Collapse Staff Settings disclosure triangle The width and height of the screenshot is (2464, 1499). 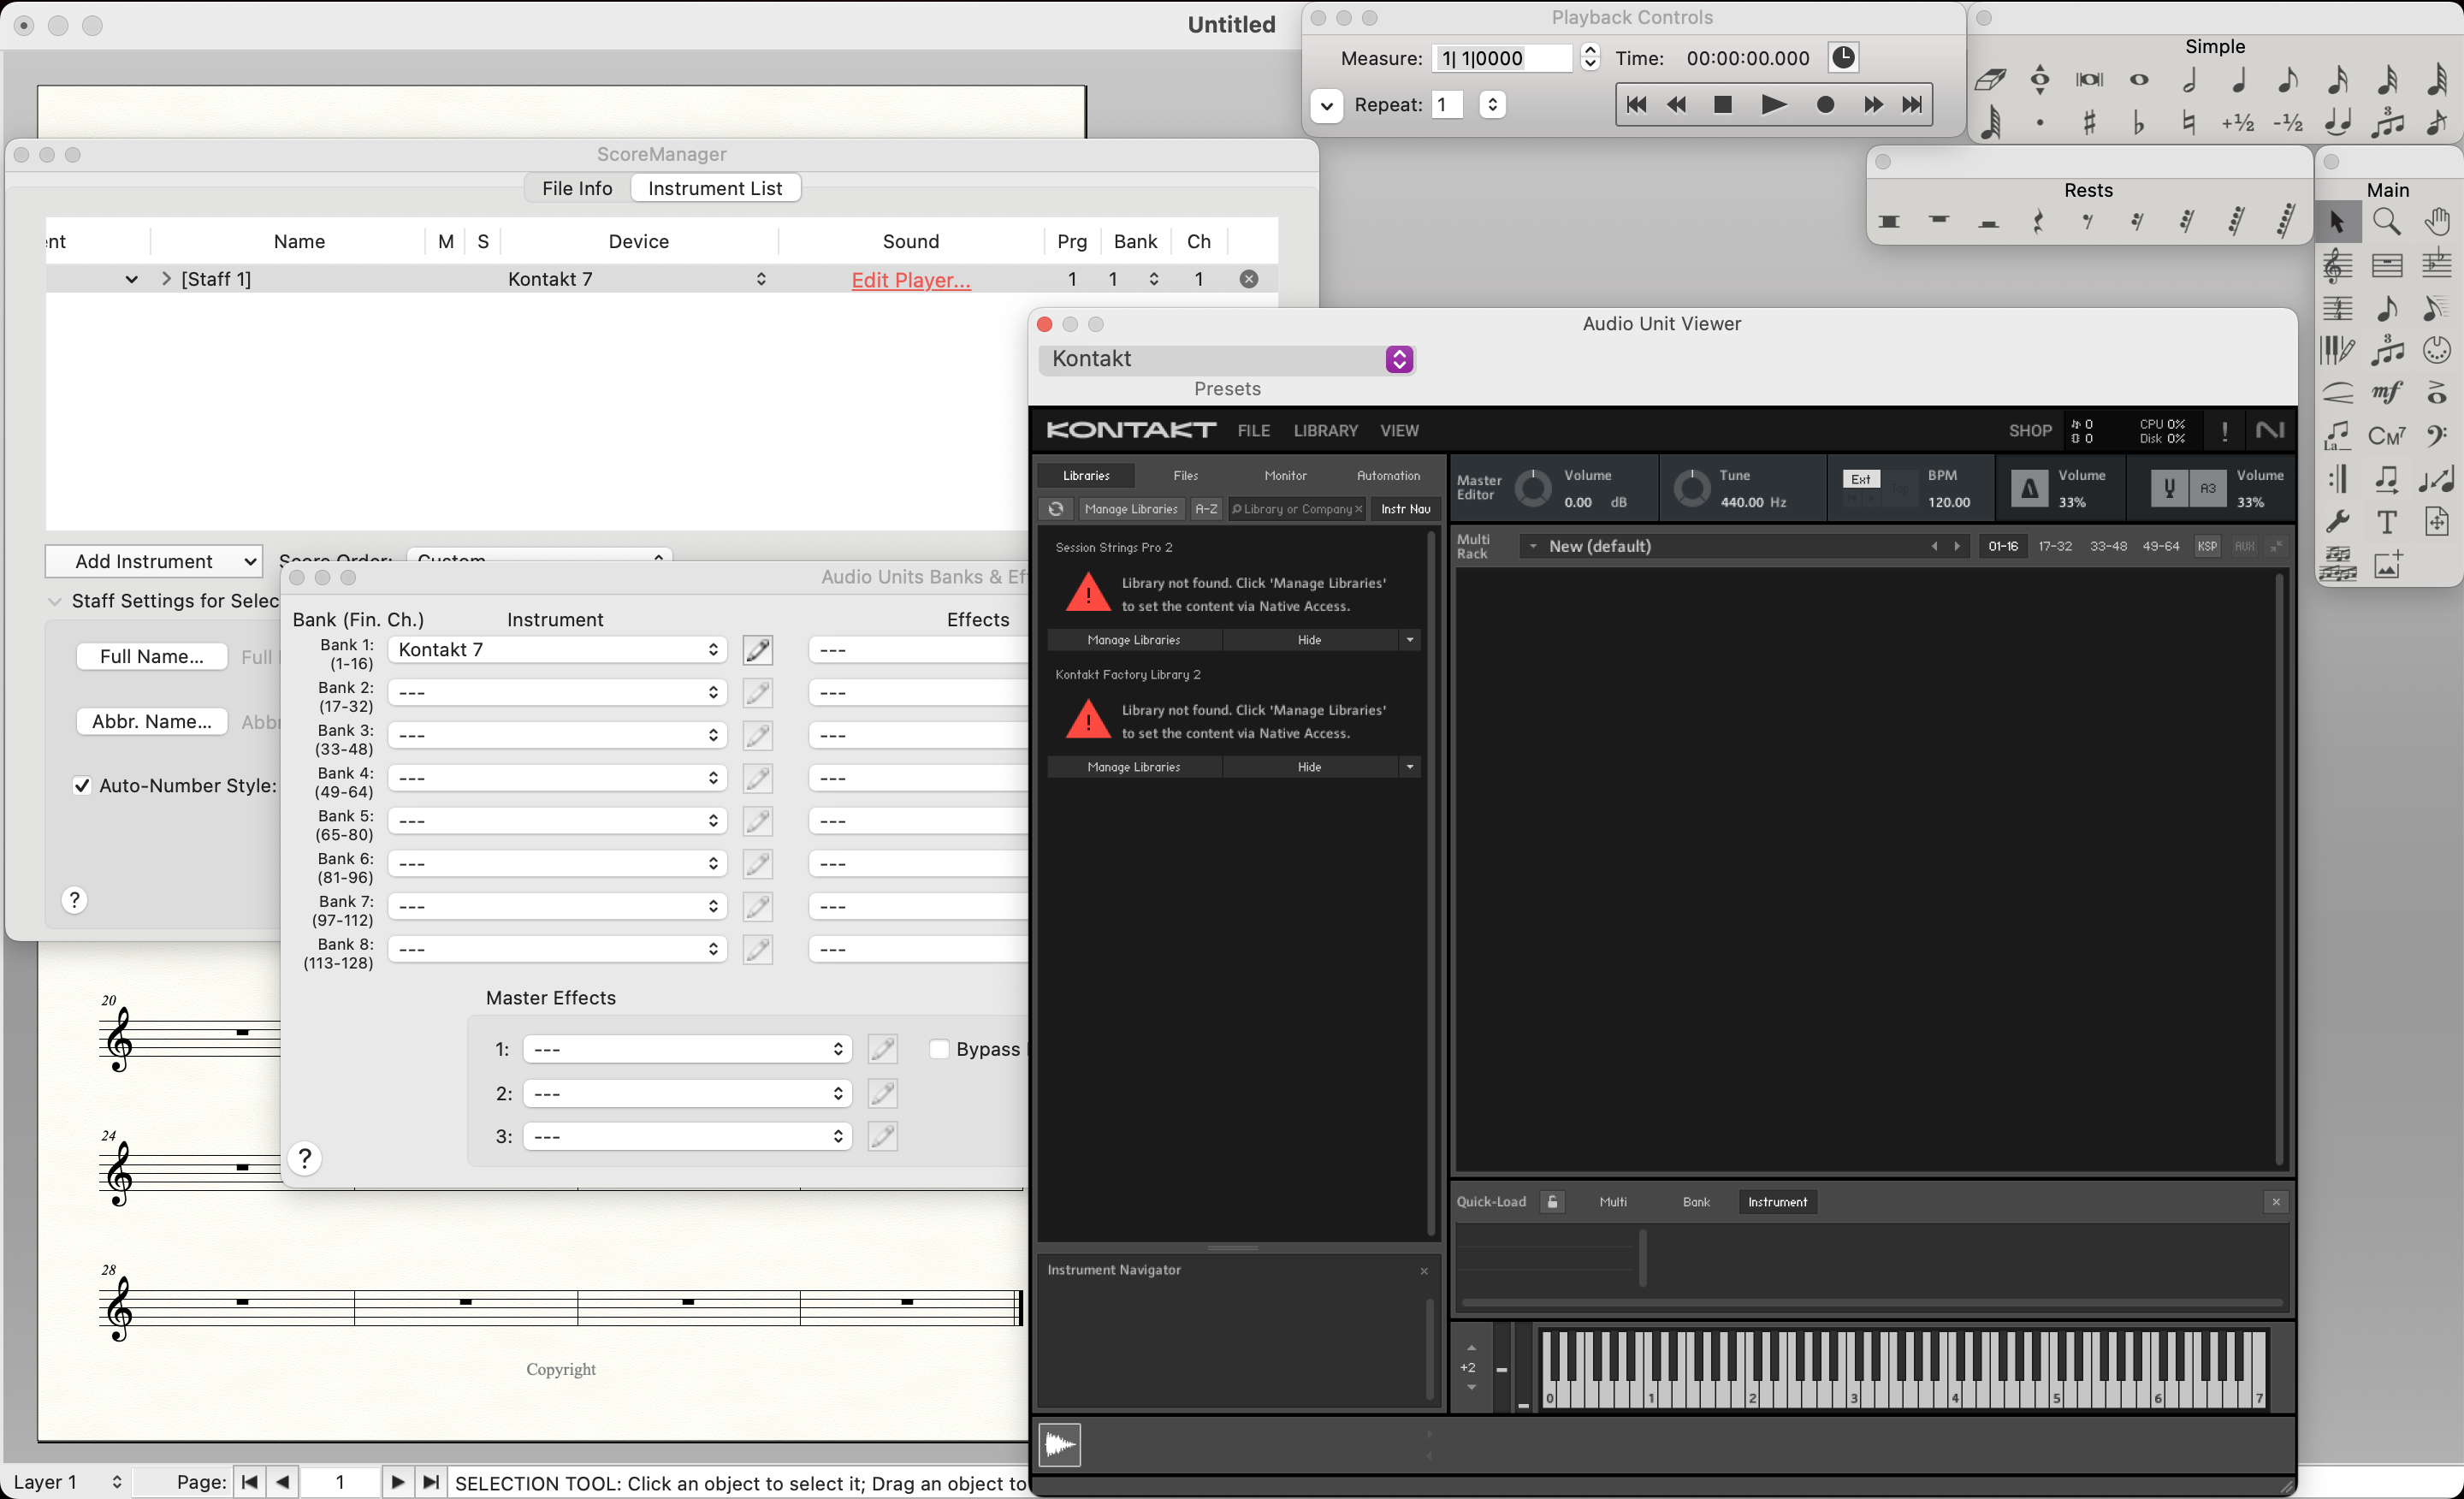(x=55, y=601)
